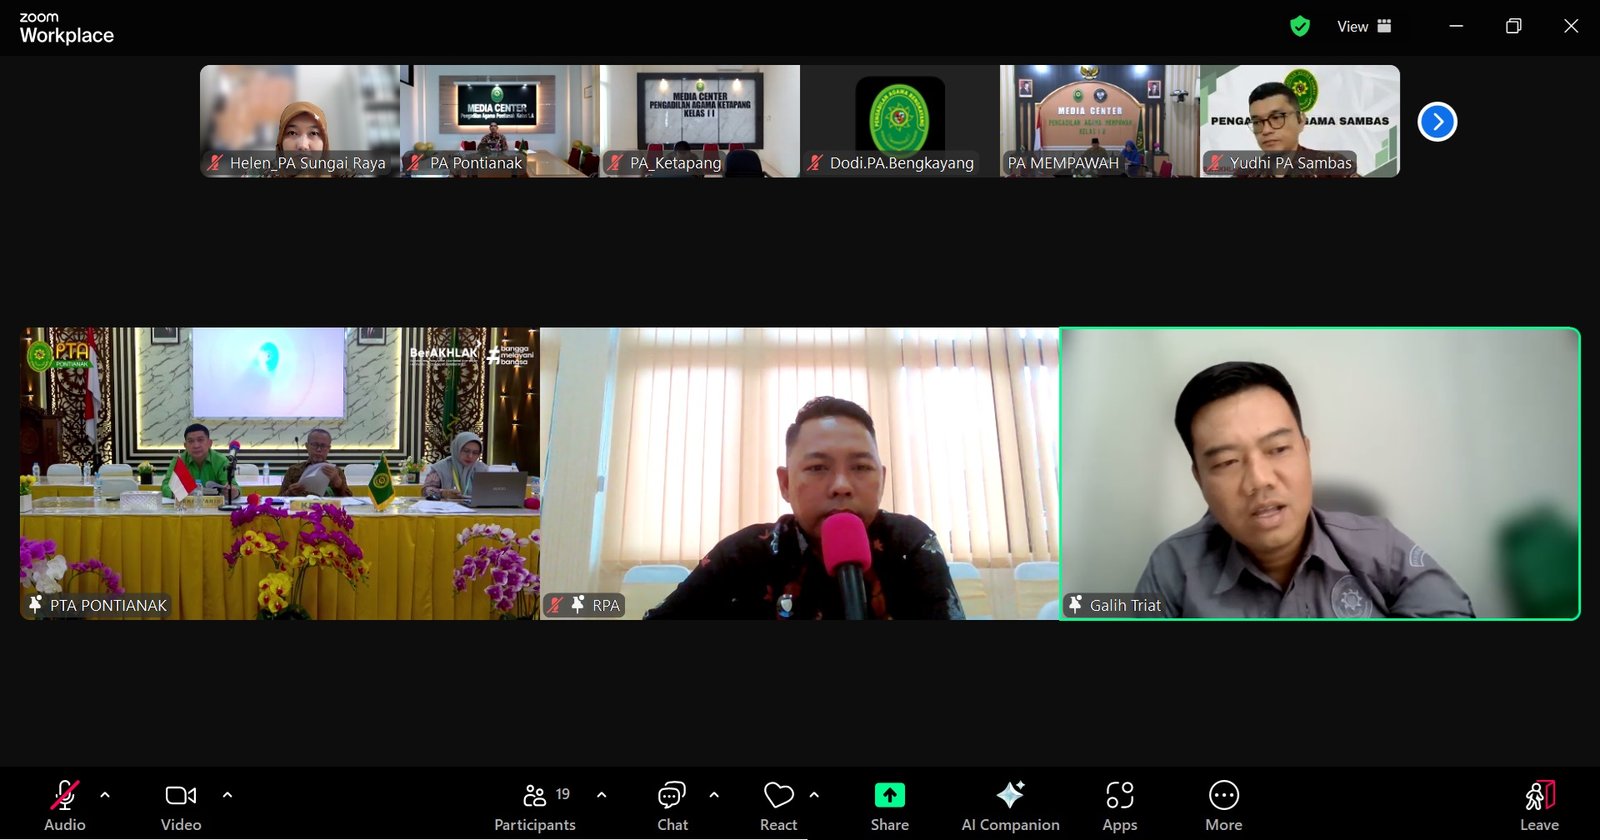Open the Apps panel

coord(1119,806)
